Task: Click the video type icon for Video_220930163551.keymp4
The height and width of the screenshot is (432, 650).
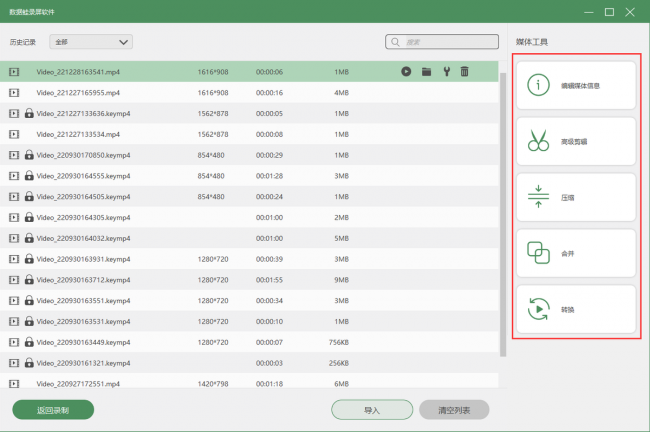Action: (14, 301)
